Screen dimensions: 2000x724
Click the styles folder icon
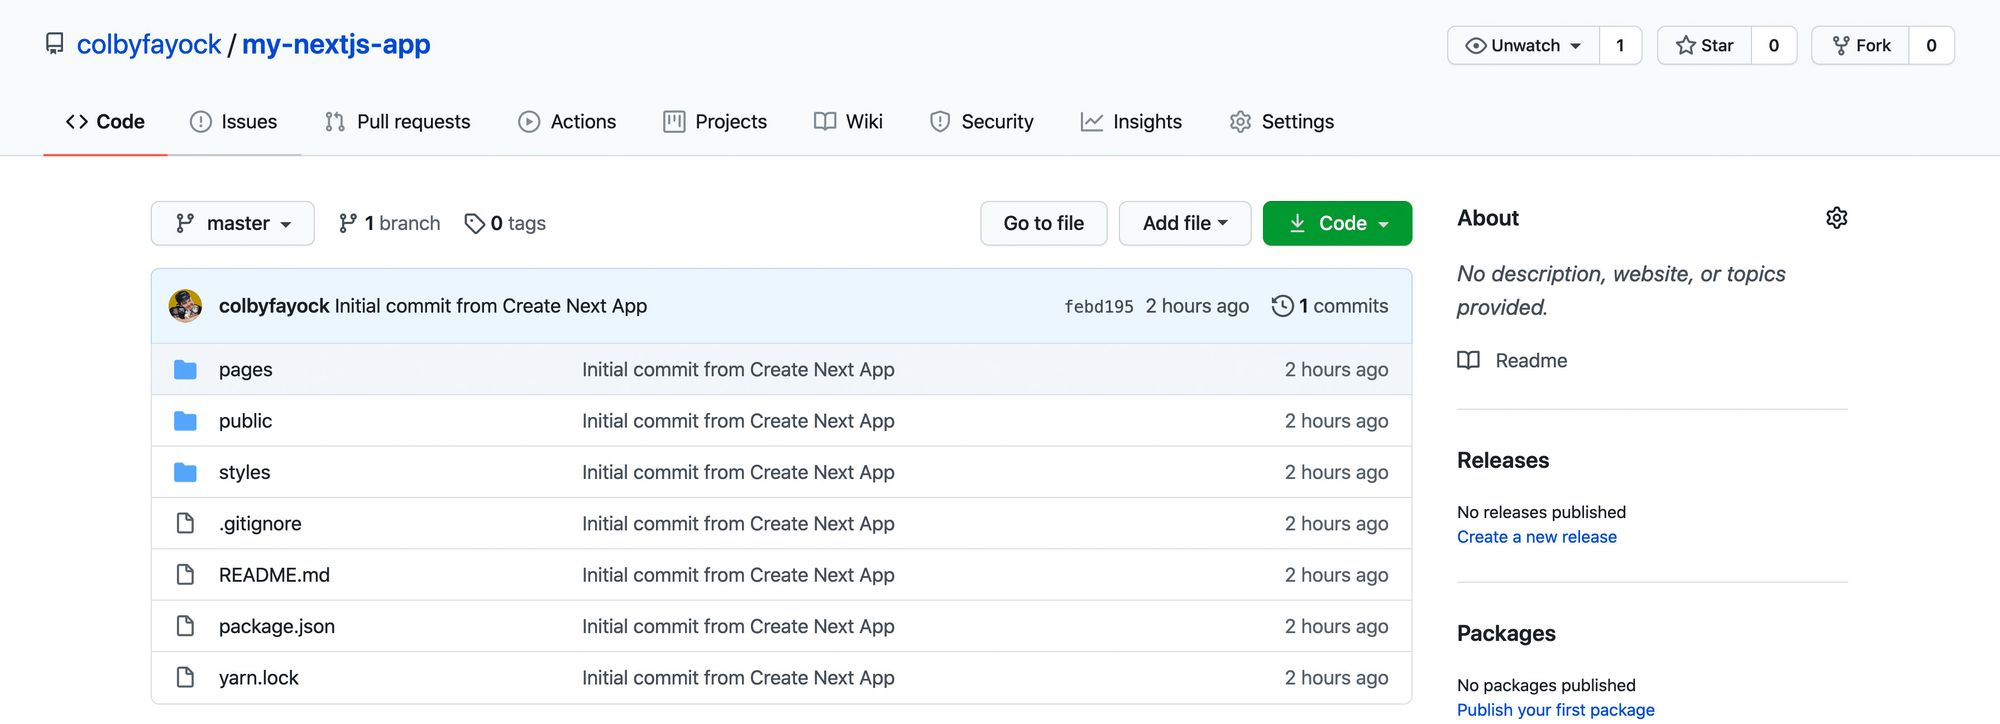185,472
